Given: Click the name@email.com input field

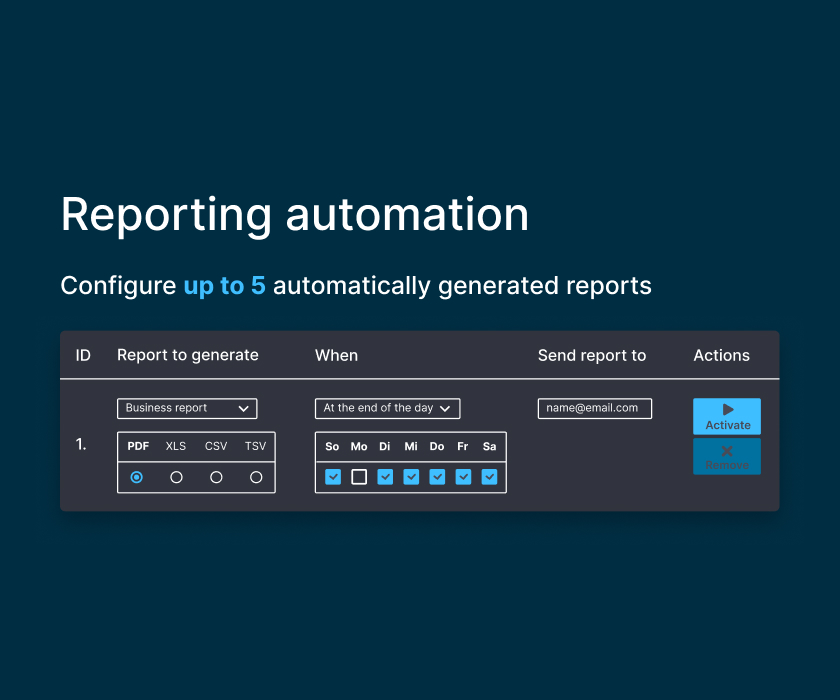Looking at the screenshot, I should pyautogui.click(x=595, y=408).
